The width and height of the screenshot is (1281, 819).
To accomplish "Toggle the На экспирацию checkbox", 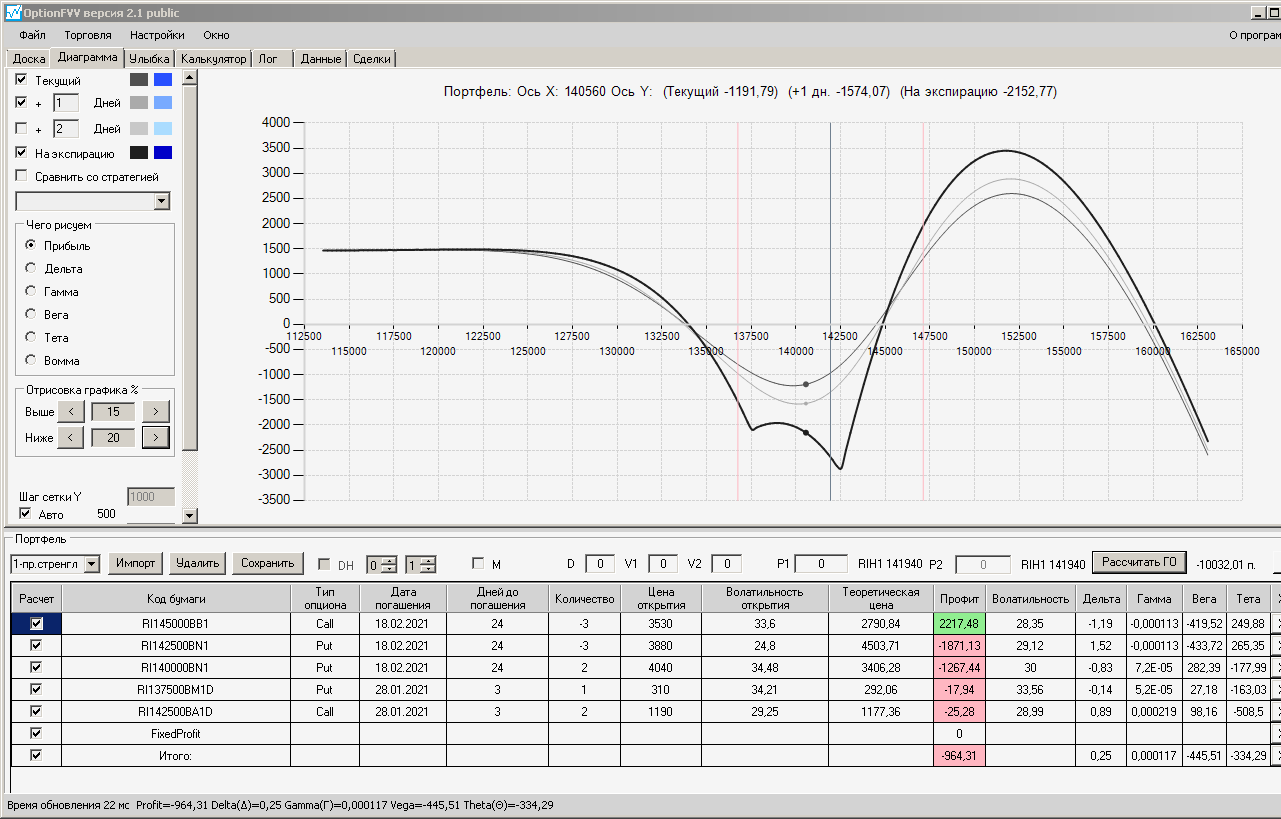I will 22,153.
